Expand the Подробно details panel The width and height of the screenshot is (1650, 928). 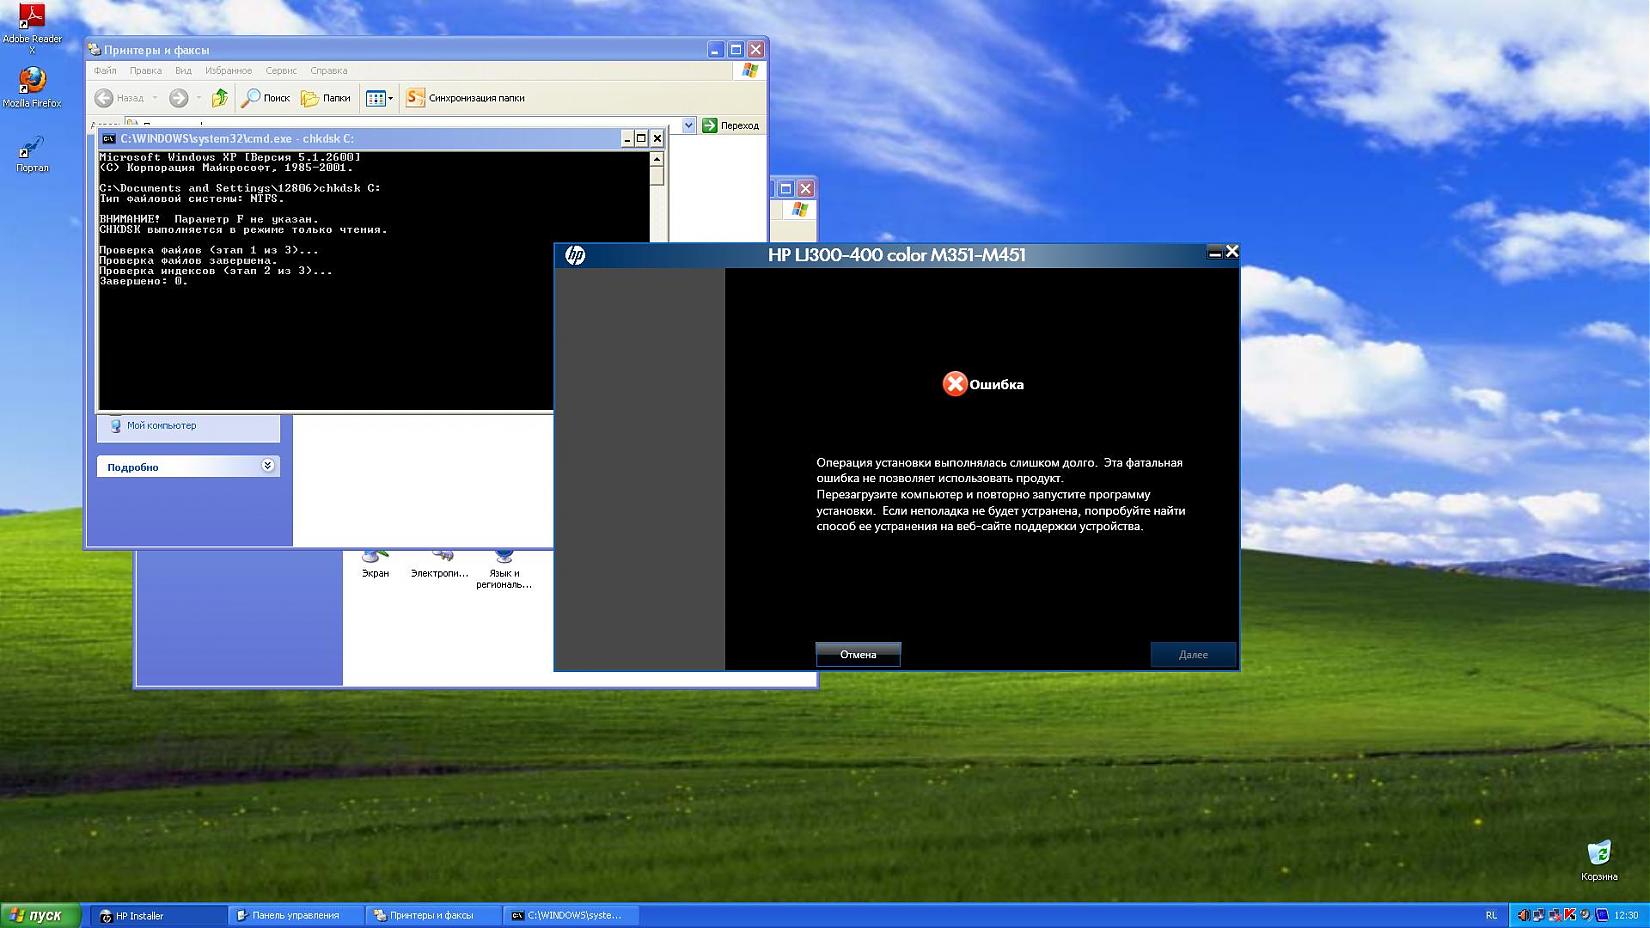pos(188,466)
